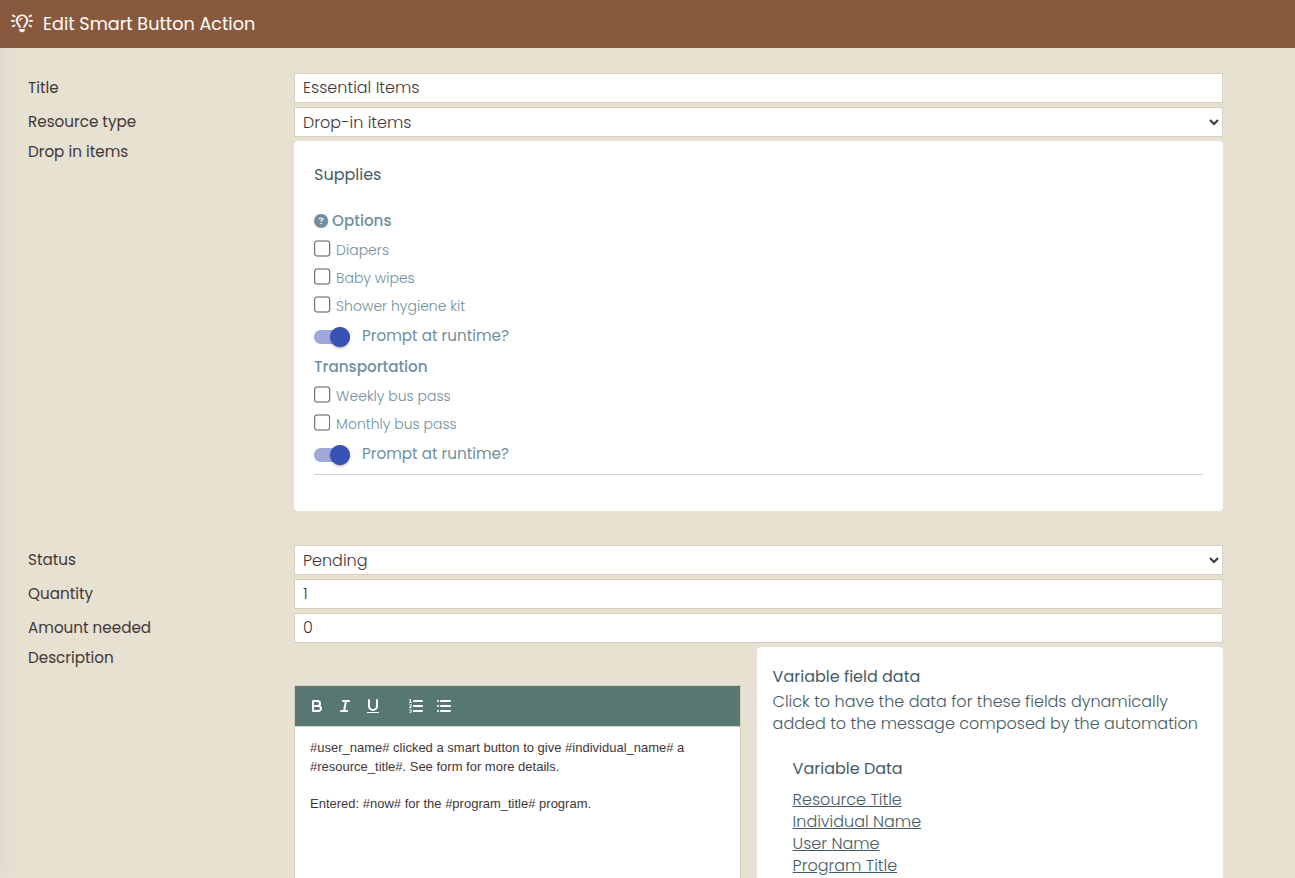This screenshot has height=878, width=1295.
Task: Check the Baby wipes checkbox
Action: pos(322,277)
